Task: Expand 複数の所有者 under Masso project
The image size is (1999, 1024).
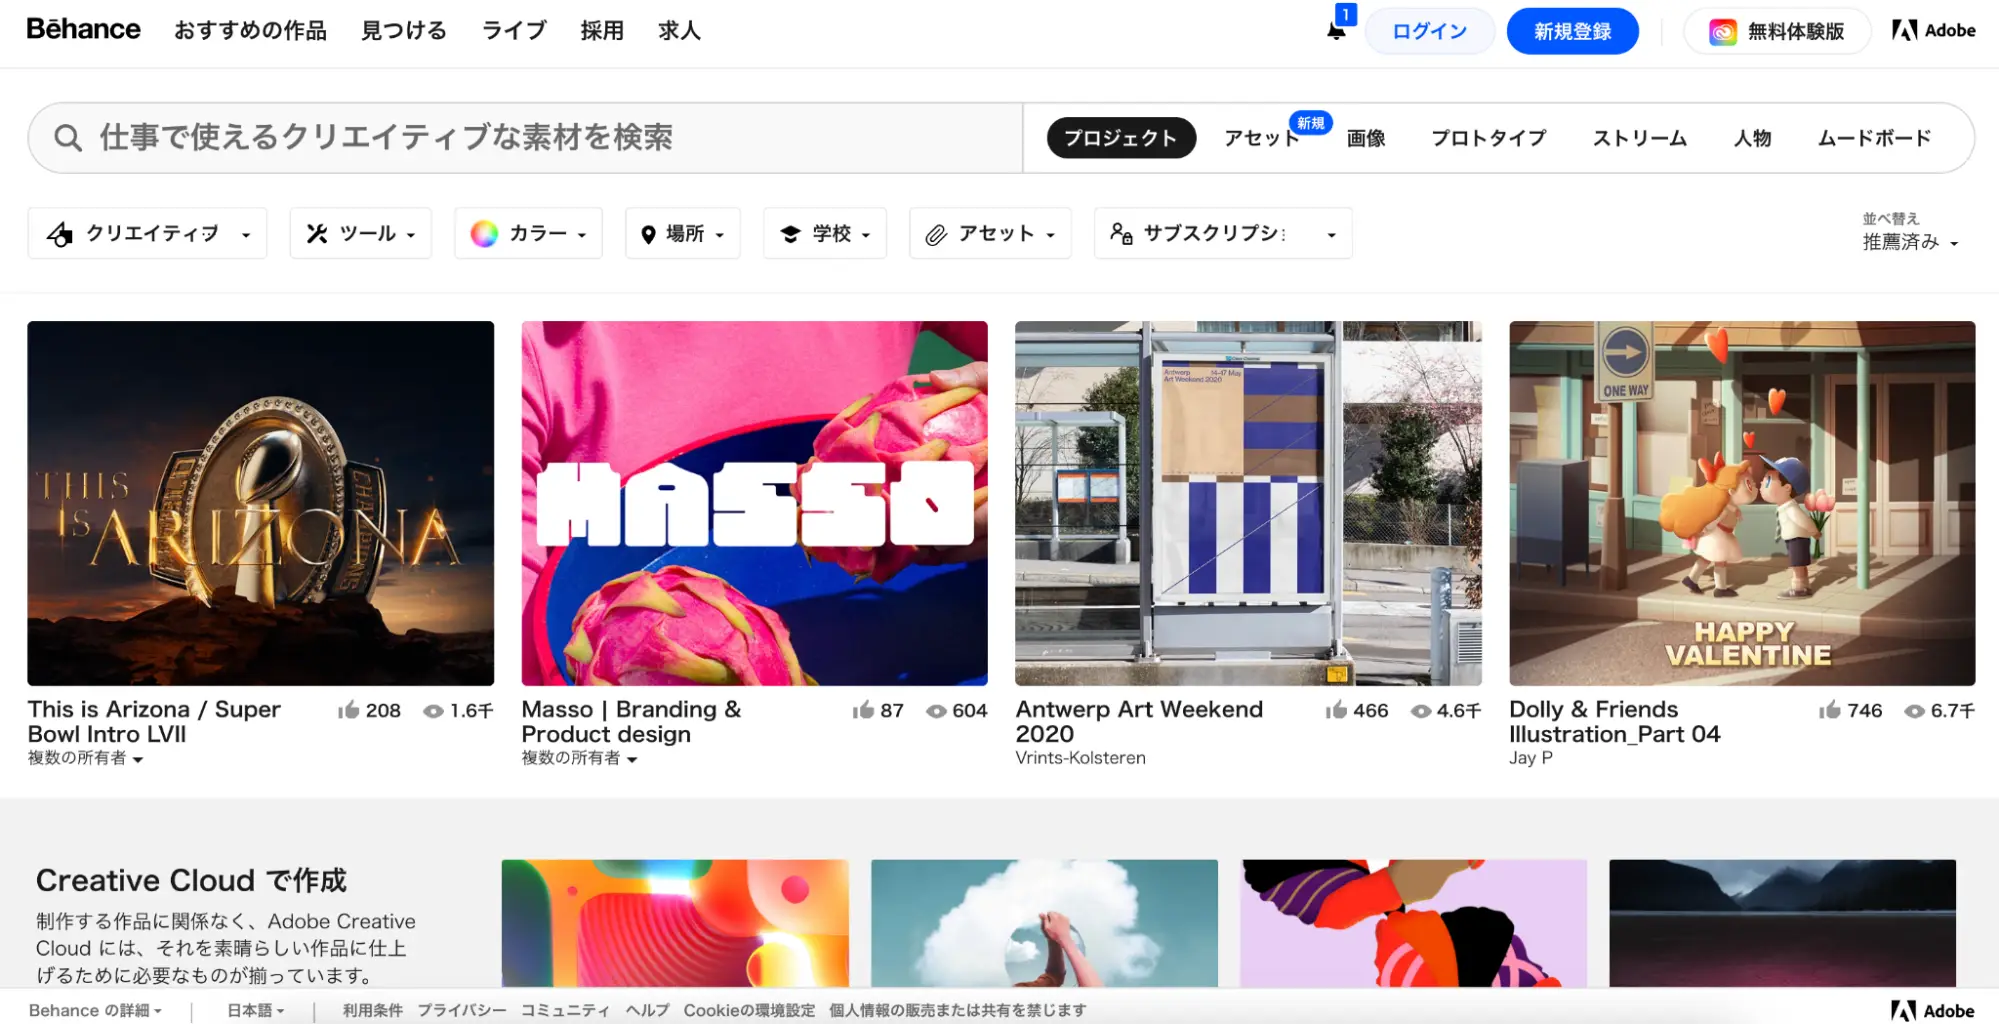Action: coord(579,758)
